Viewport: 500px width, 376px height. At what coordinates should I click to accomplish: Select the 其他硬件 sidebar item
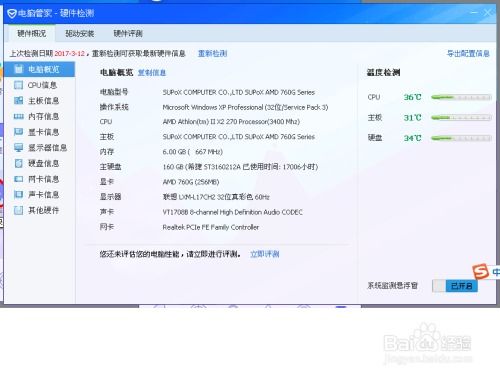(37, 210)
